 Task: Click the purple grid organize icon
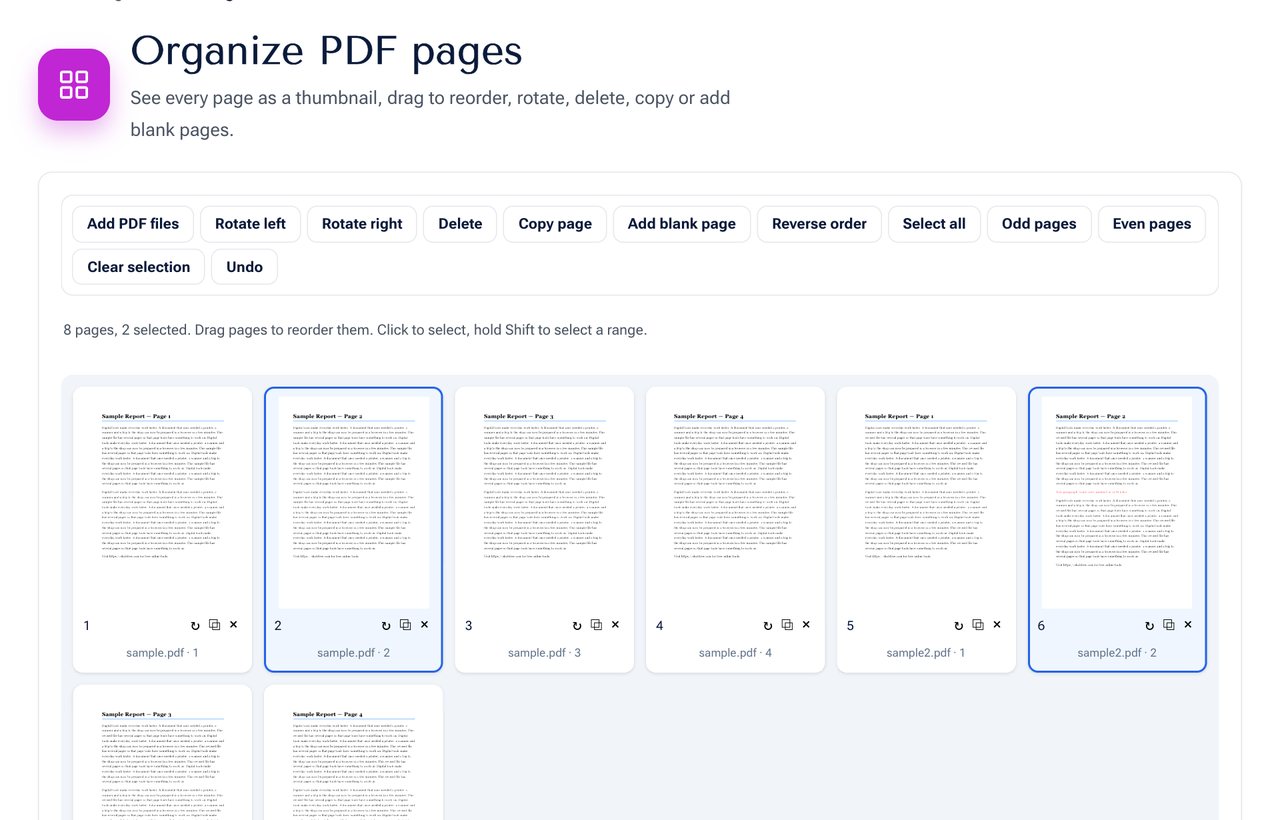pos(74,85)
